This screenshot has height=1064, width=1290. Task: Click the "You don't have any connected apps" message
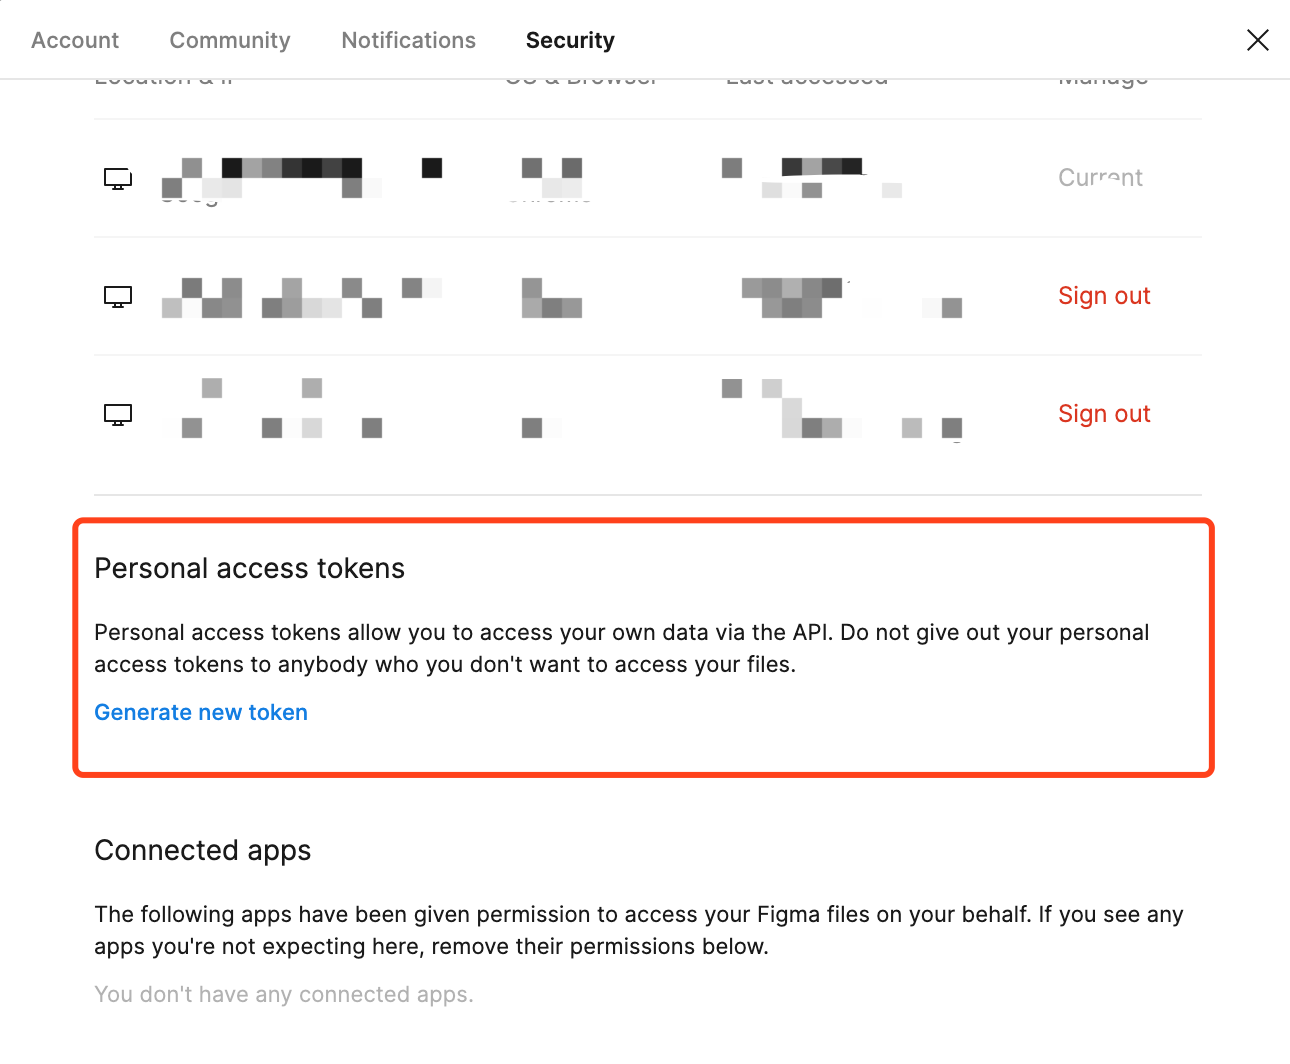284,994
